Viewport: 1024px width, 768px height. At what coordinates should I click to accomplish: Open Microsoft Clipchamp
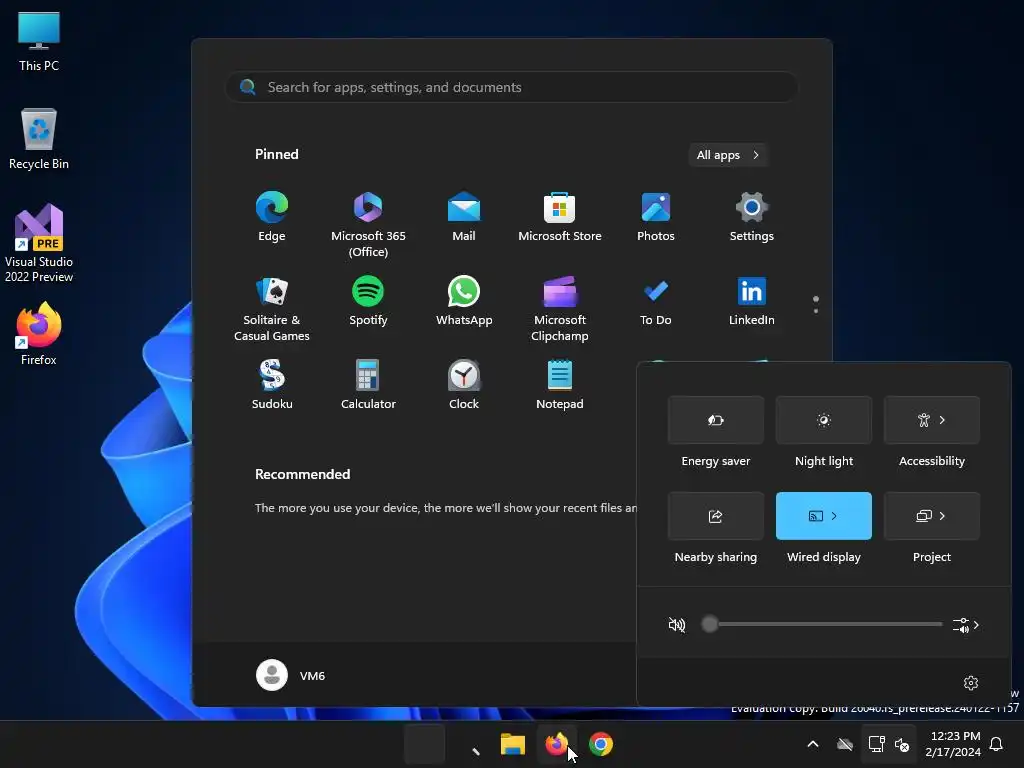pyautogui.click(x=560, y=309)
